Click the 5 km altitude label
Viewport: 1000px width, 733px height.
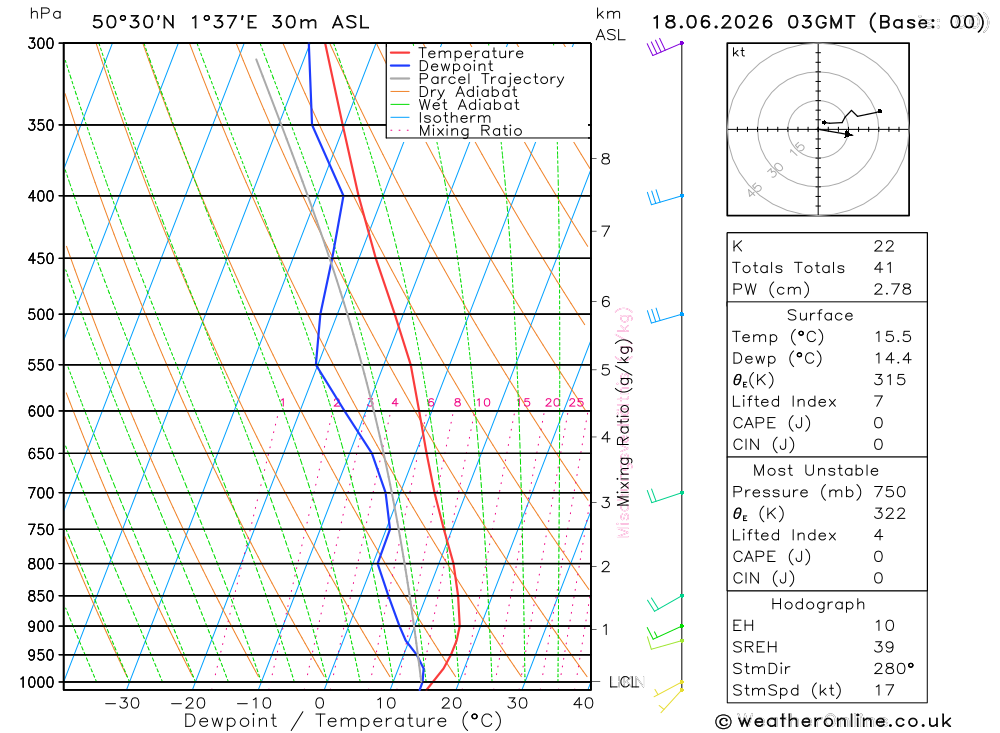pyautogui.click(x=605, y=369)
